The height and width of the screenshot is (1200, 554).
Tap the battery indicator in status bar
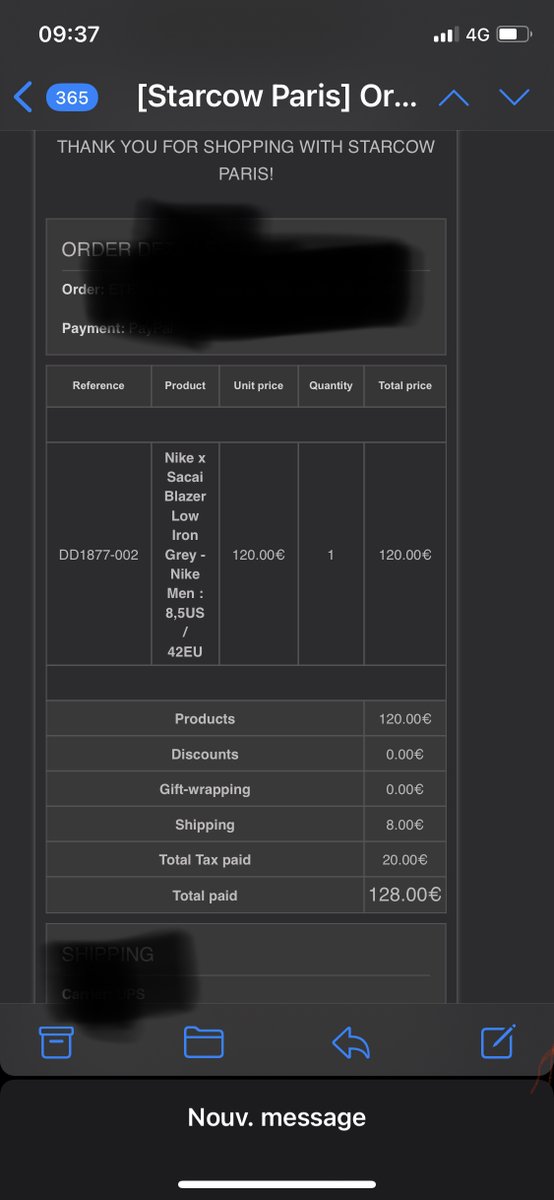point(515,35)
